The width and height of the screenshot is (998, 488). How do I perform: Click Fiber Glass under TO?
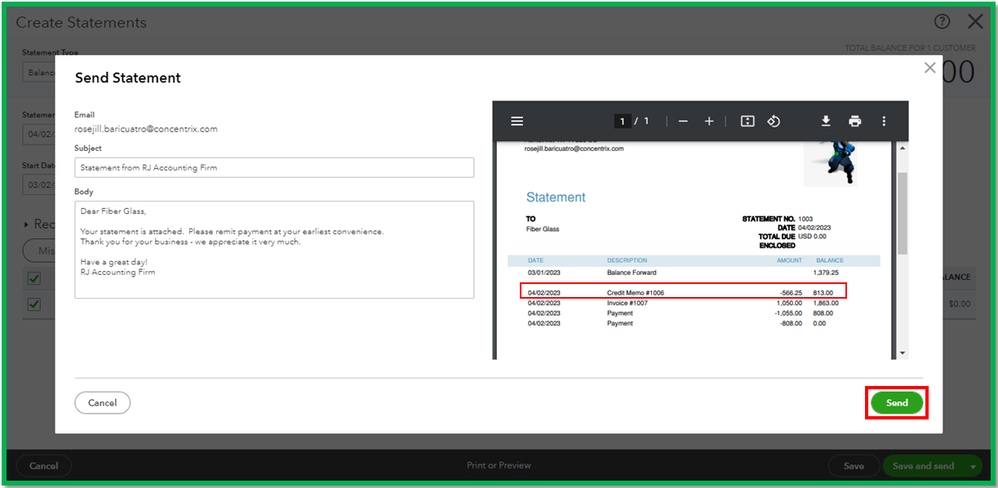point(542,229)
